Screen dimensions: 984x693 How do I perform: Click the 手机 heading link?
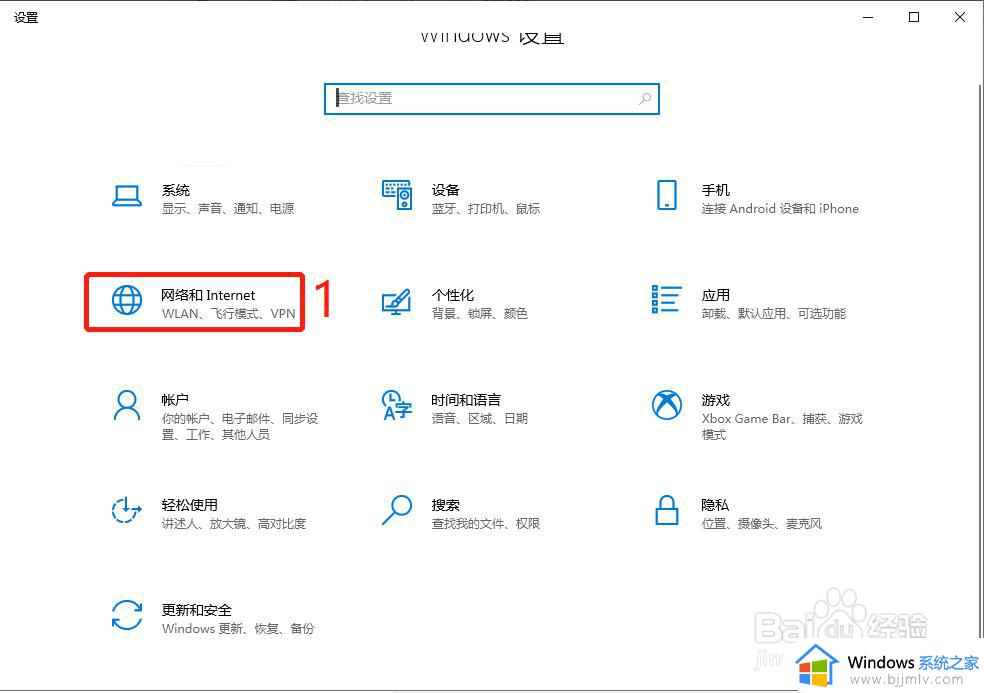[x=715, y=190]
